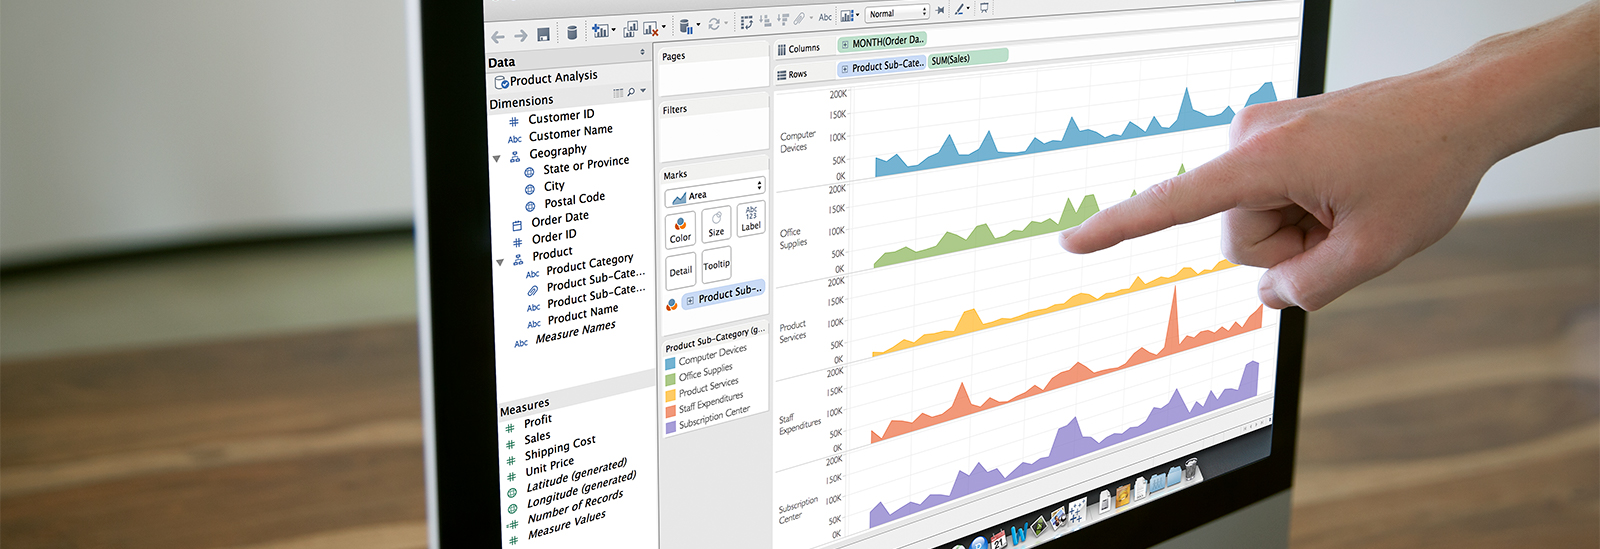The width and height of the screenshot is (1600, 549).
Task: Select the Postal Code field
Action: click(574, 200)
